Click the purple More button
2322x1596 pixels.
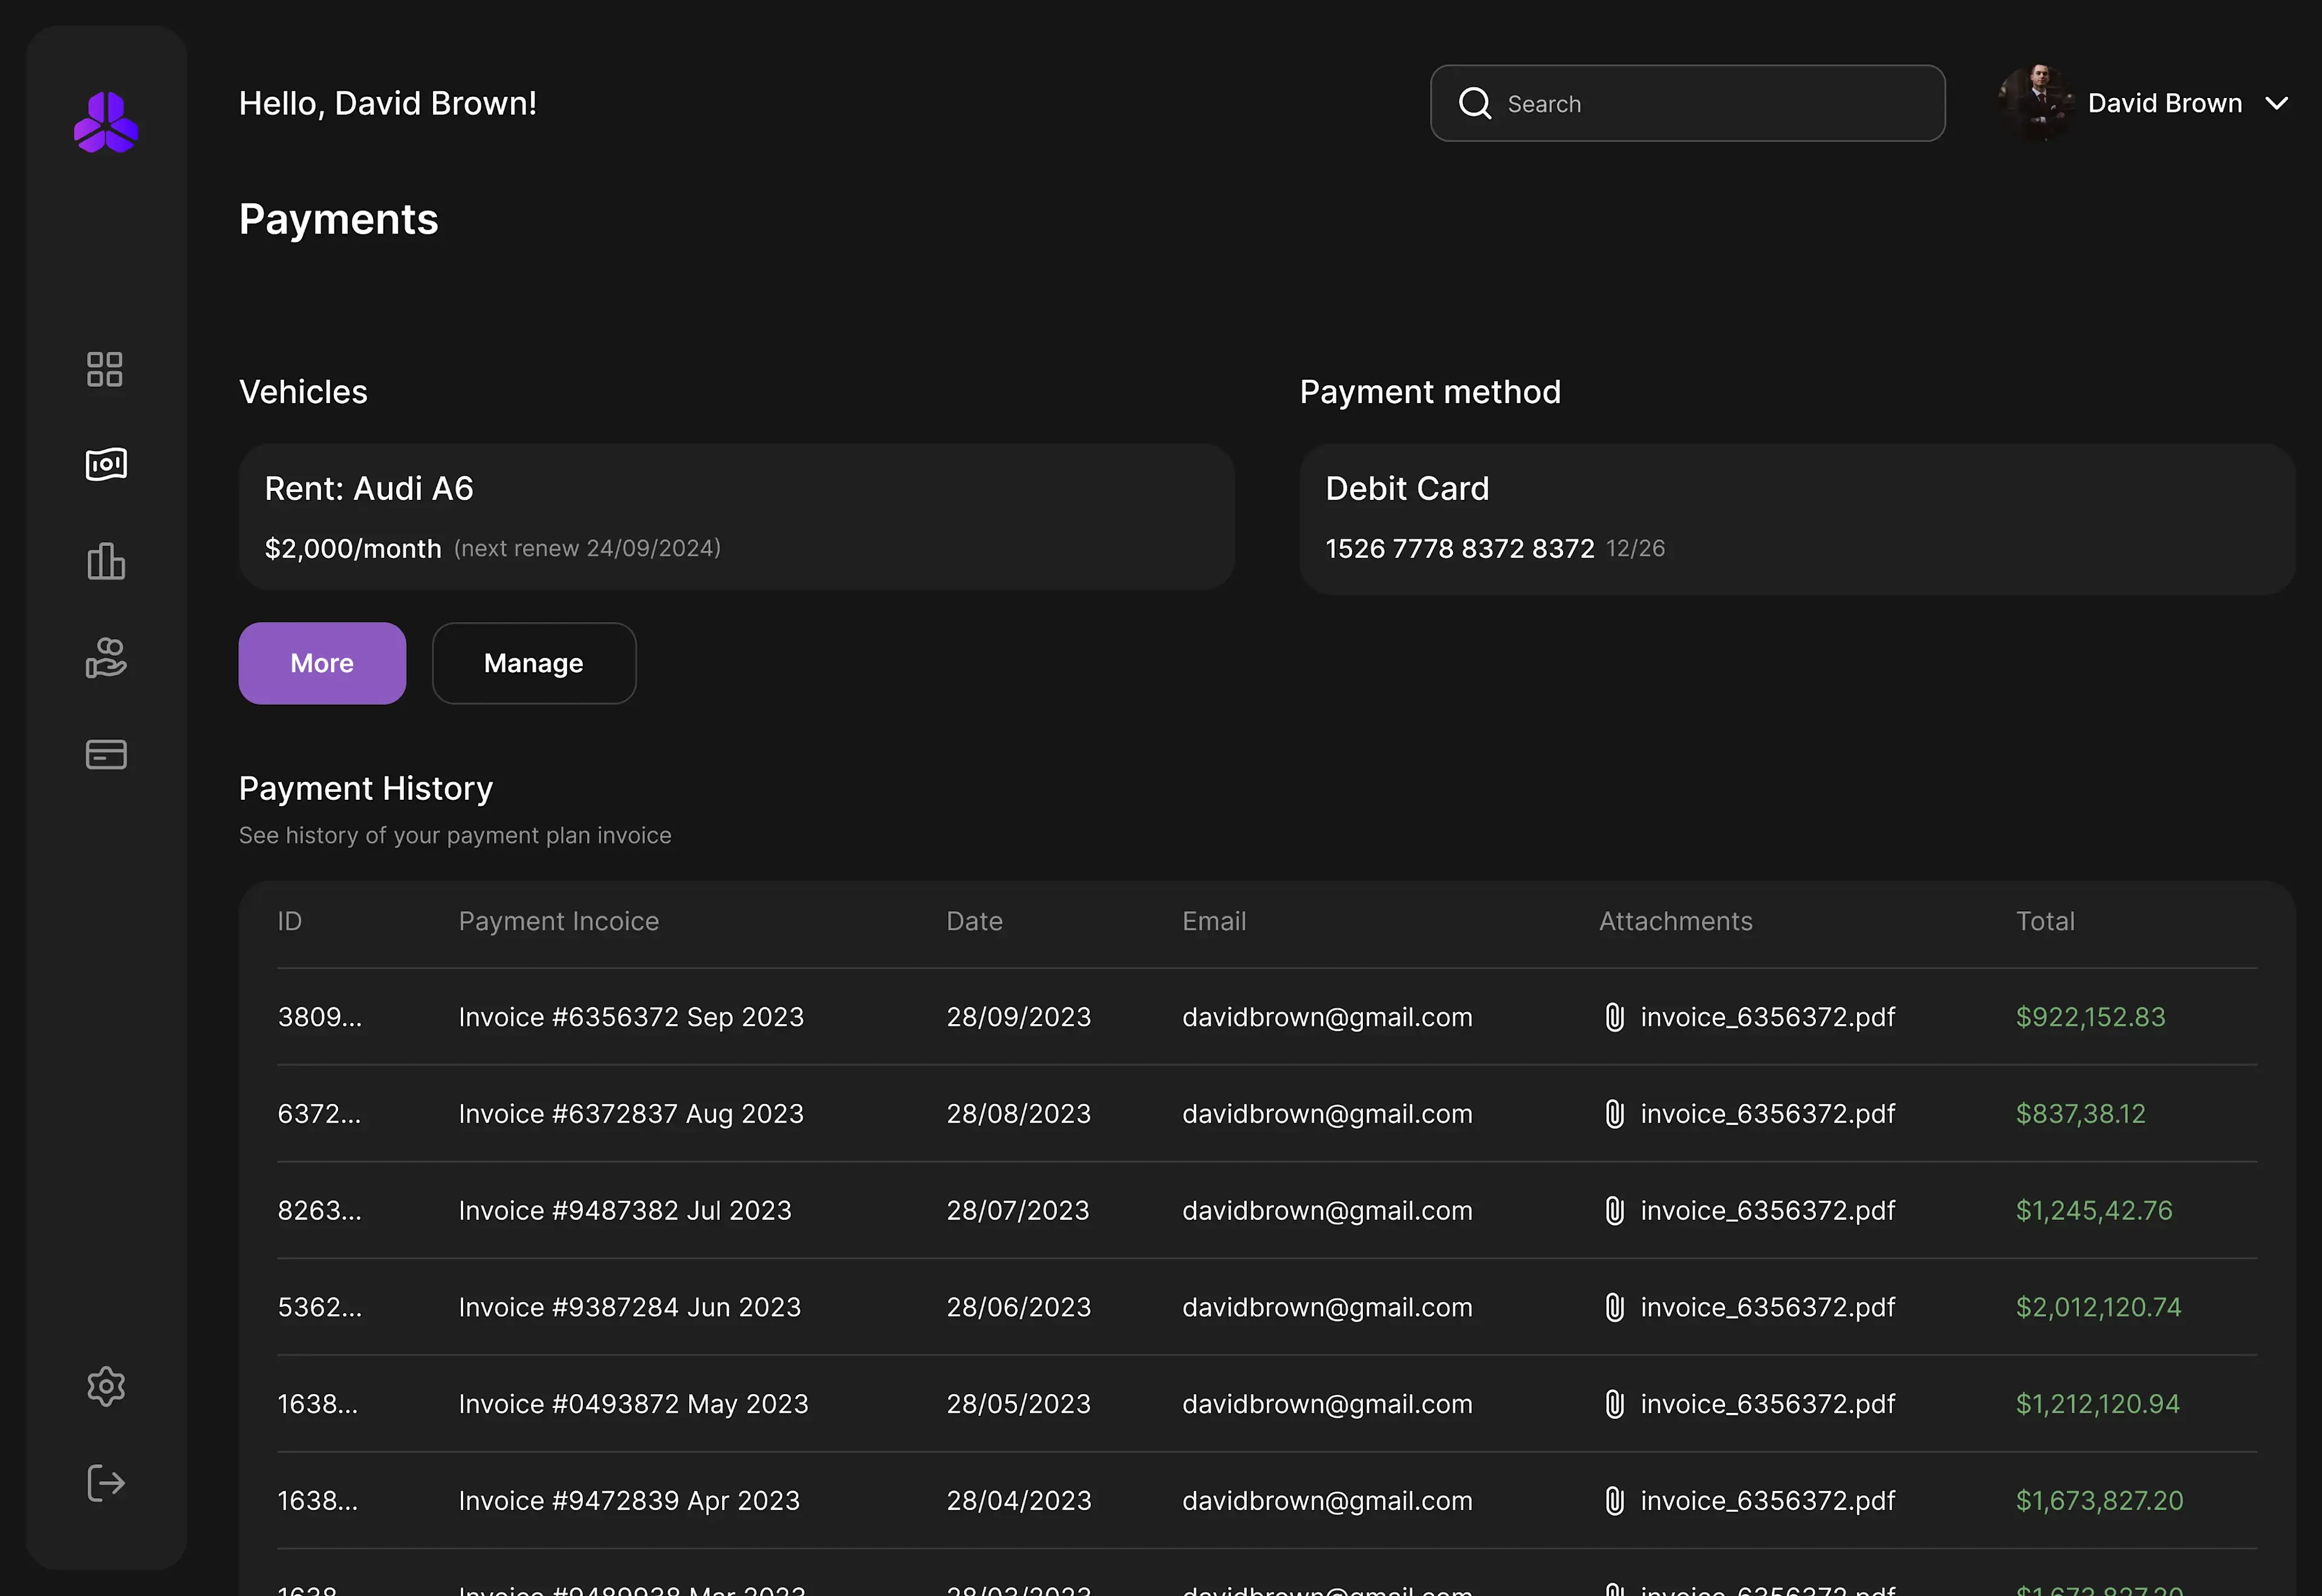322,663
